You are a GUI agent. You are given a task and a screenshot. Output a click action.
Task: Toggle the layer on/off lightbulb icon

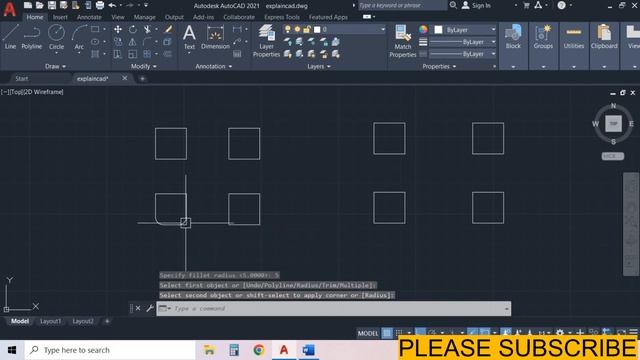pyautogui.click(x=288, y=29)
